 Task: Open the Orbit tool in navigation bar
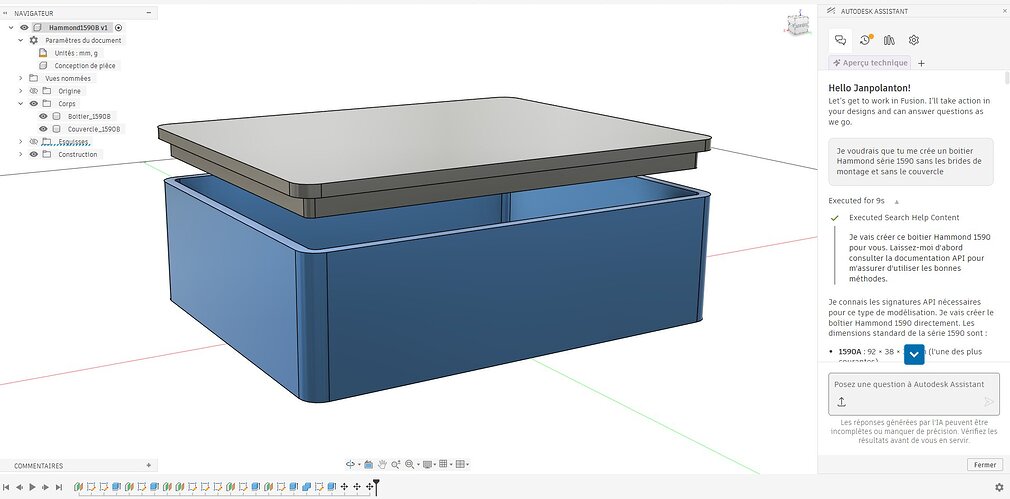point(350,464)
